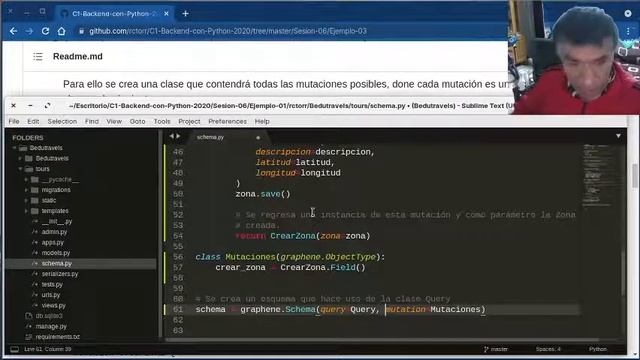Collapse the tours folder
Image resolution: width=640 pixels, height=360 pixels.
(20, 169)
